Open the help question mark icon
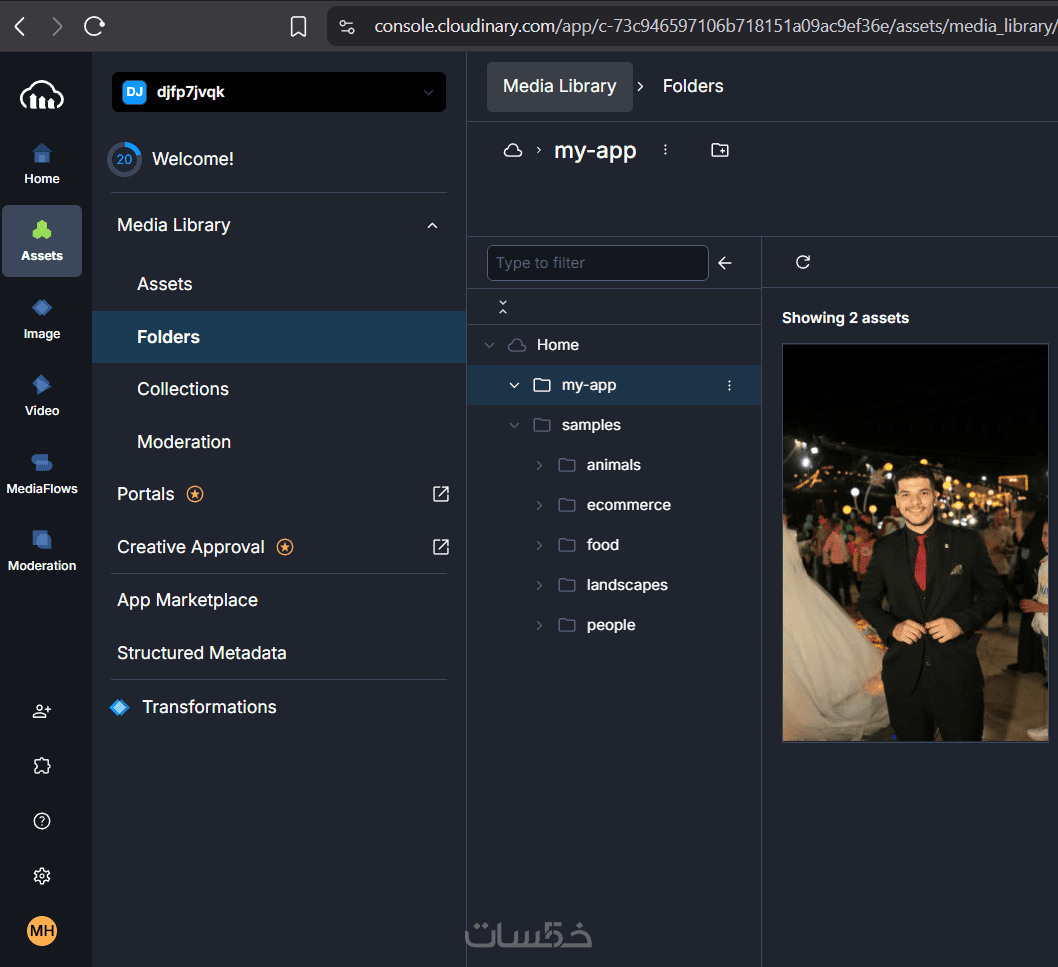The height and width of the screenshot is (967, 1058). coord(42,821)
